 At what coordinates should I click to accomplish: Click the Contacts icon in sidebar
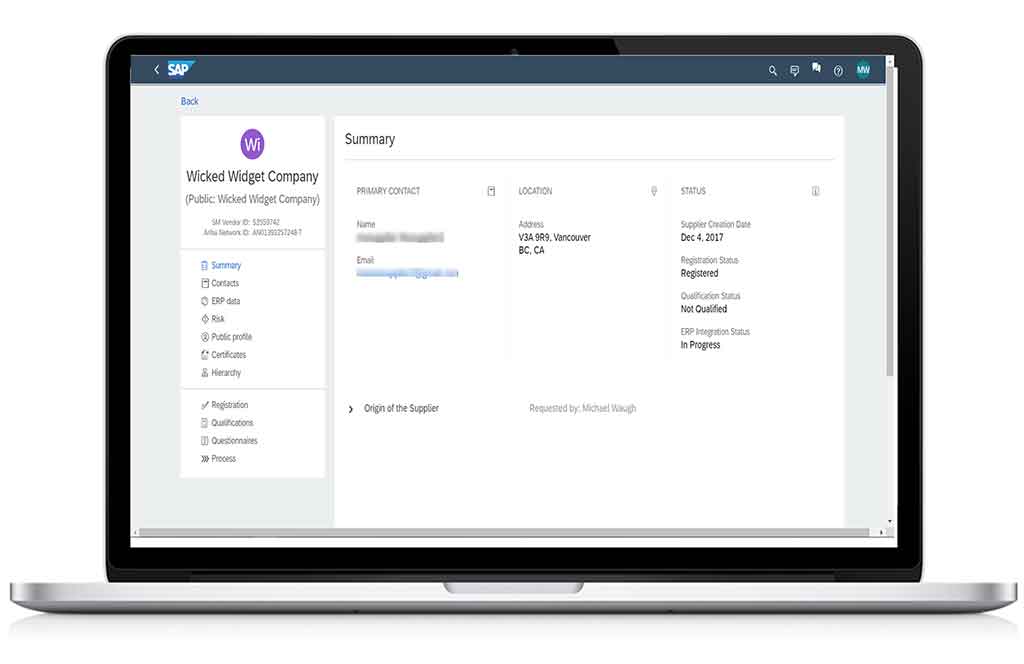(205, 283)
